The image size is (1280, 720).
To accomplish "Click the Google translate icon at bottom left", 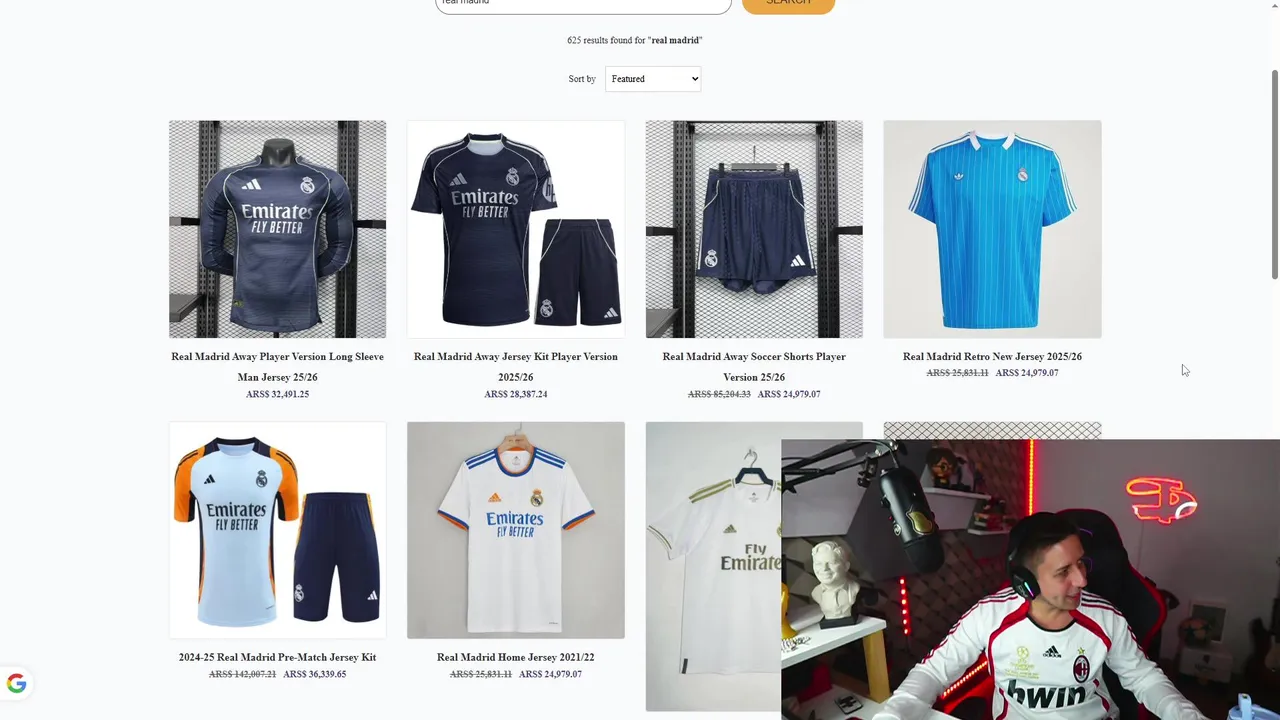I will click(x=16, y=683).
